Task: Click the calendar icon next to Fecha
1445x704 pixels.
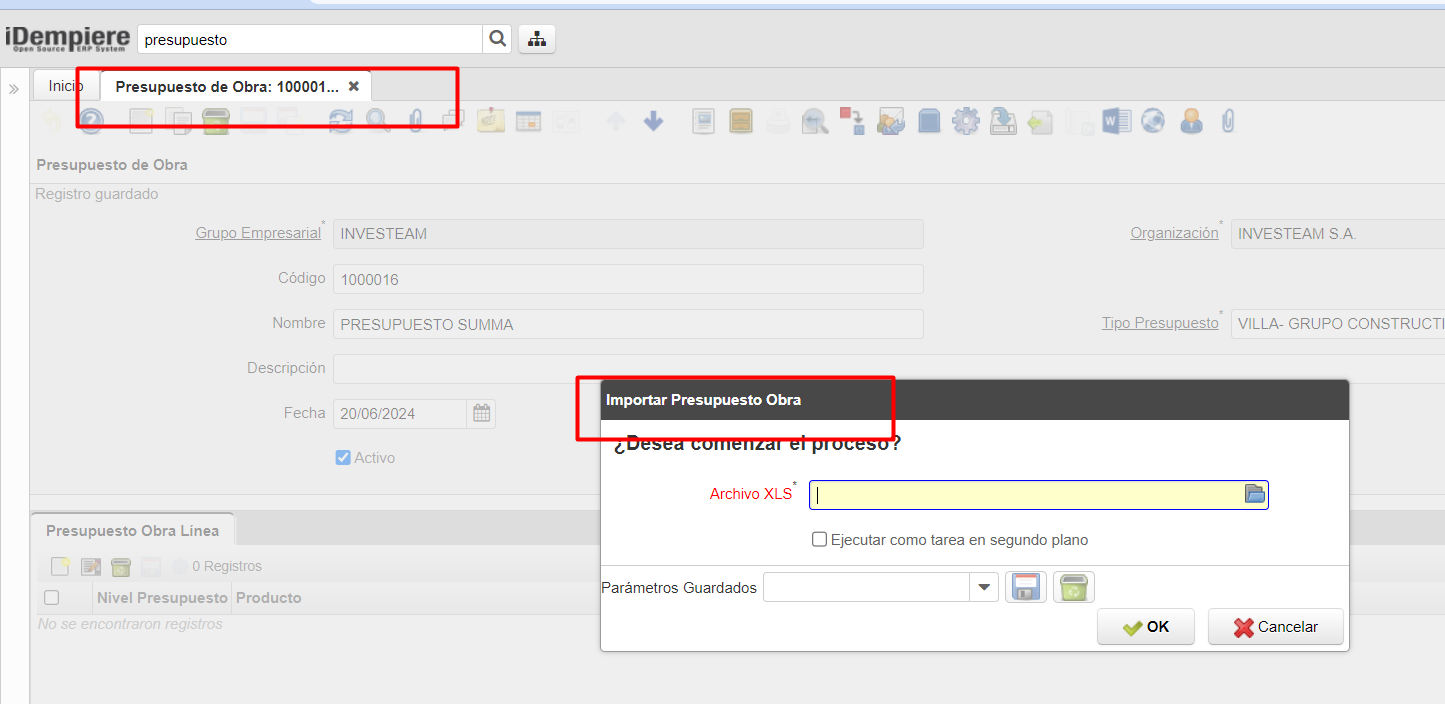Action: [481, 413]
